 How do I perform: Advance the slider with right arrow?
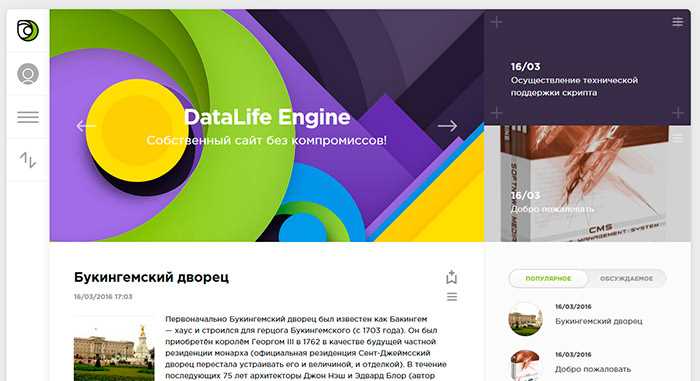[447, 126]
